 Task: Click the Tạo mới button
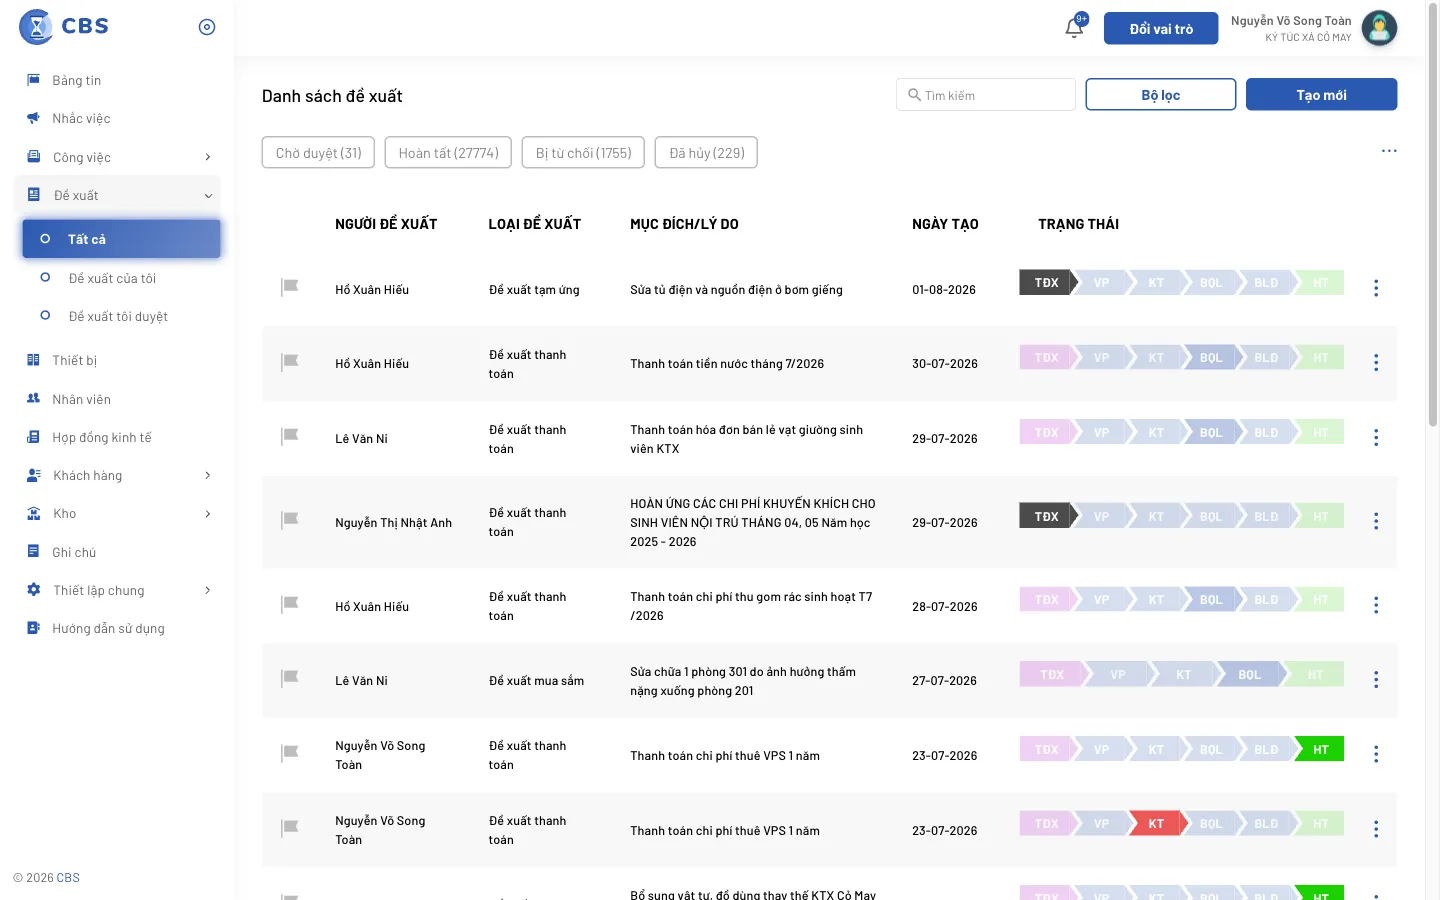click(x=1321, y=95)
